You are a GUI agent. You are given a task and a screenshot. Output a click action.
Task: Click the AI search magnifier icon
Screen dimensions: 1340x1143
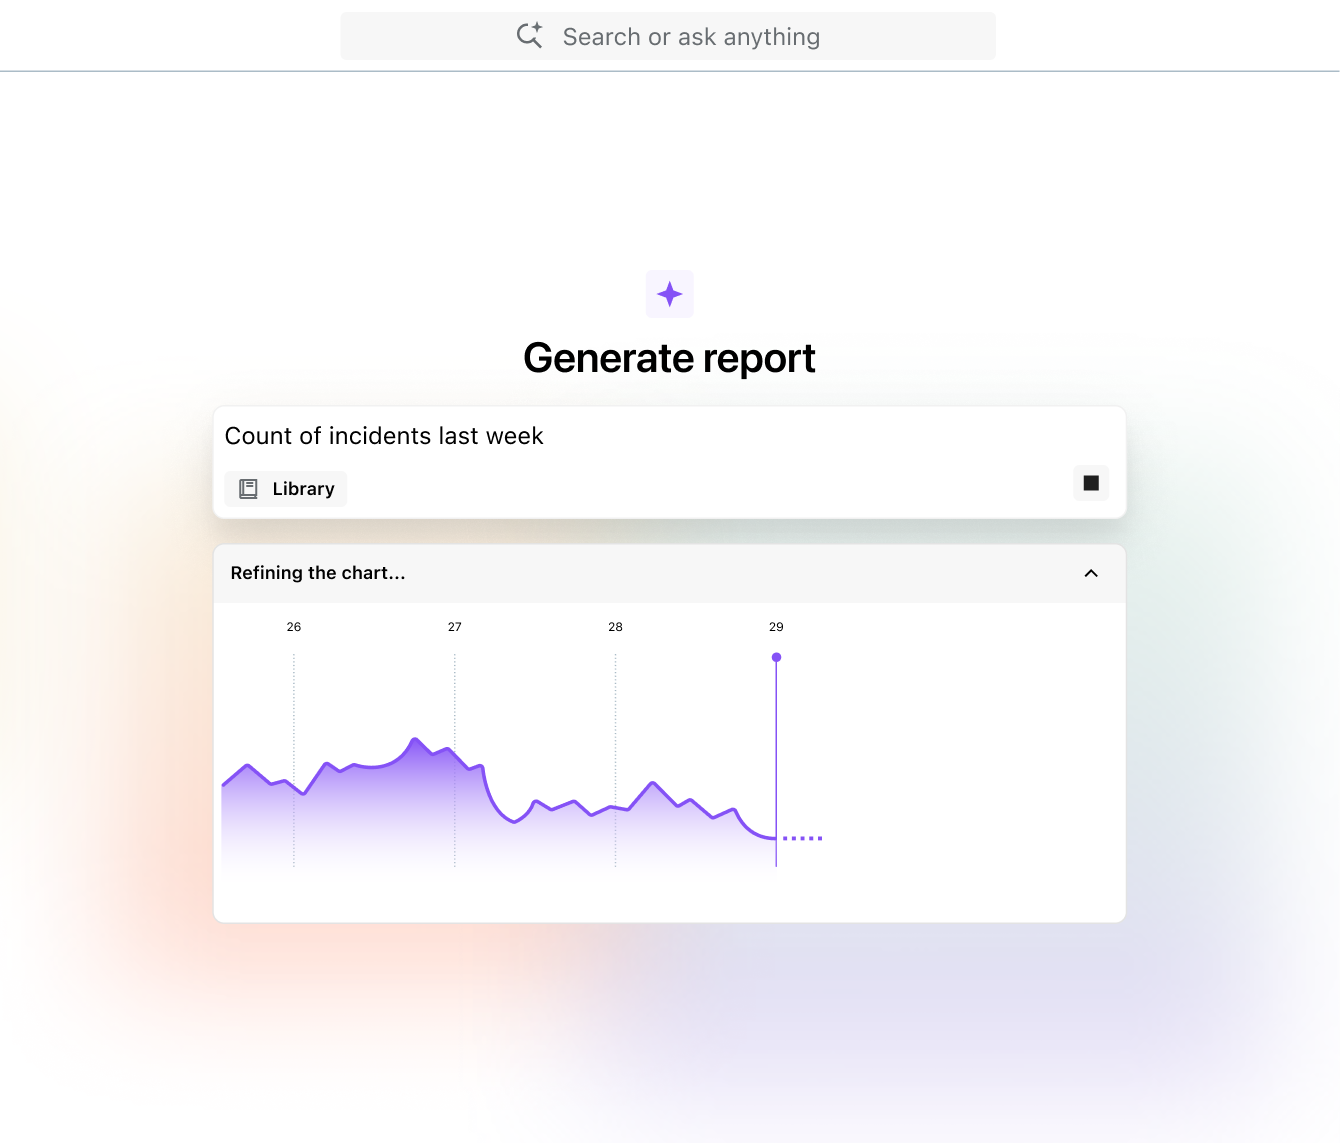click(x=529, y=36)
